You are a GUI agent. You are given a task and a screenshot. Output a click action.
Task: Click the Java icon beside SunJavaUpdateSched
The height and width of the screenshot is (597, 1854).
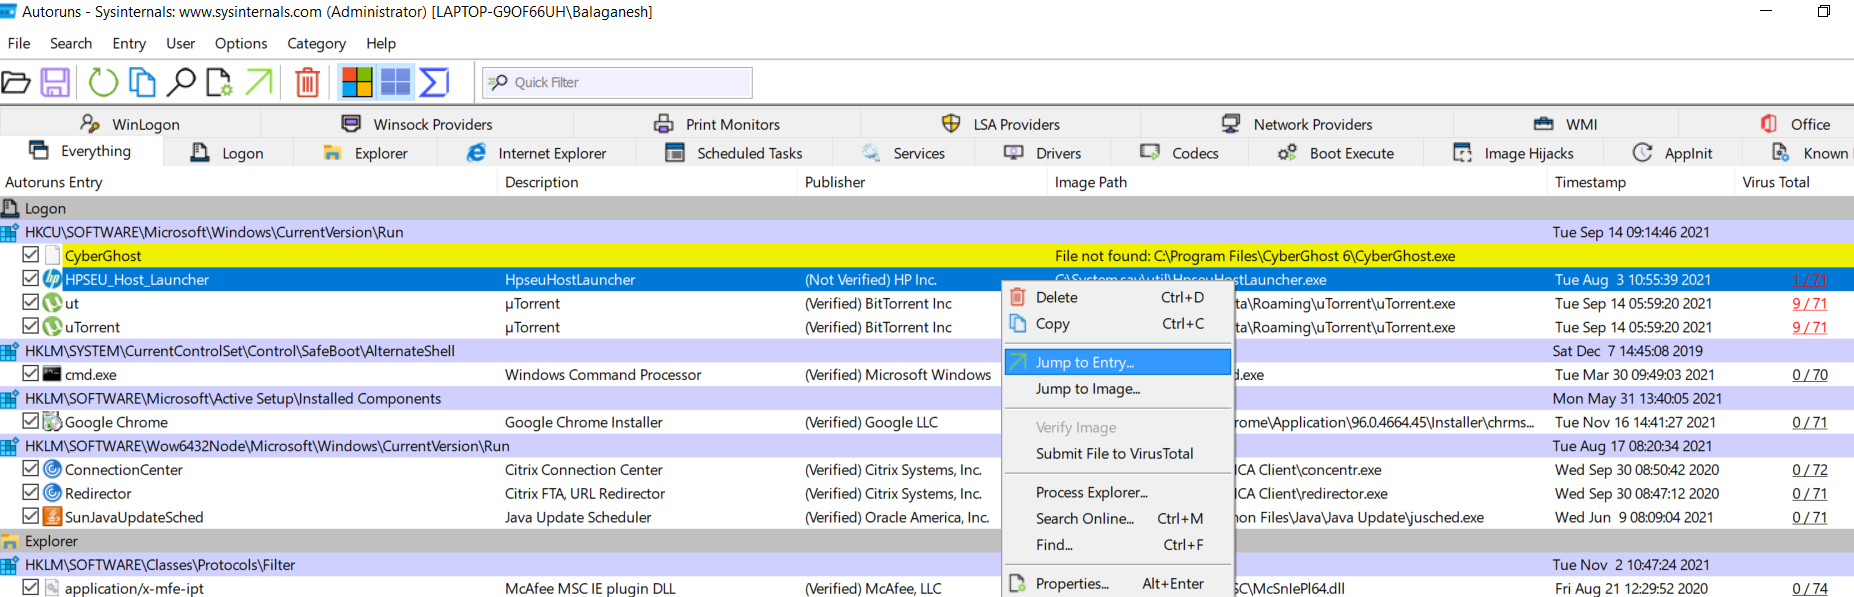[53, 517]
